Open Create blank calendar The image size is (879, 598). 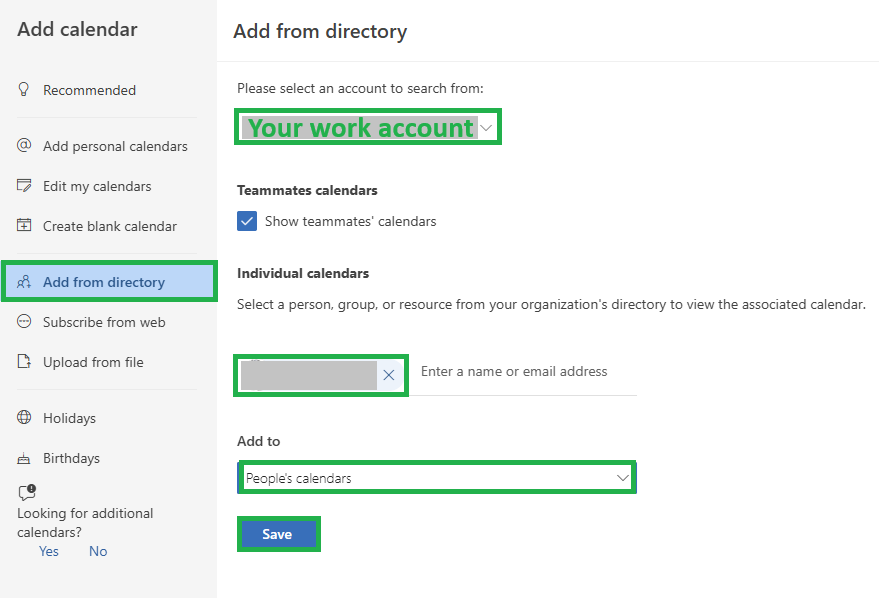pyautogui.click(x=109, y=225)
